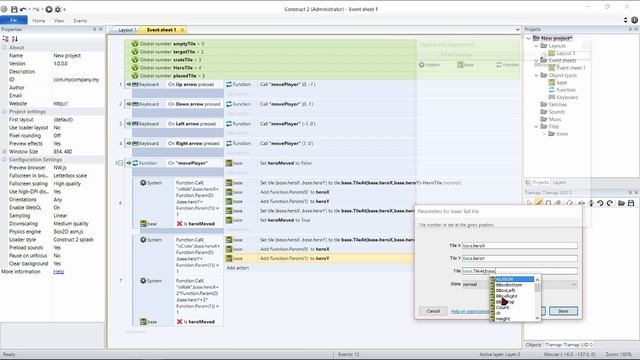Click the Tilemap redo rotation arrow icon
640x360 pixels.
(610, 203)
